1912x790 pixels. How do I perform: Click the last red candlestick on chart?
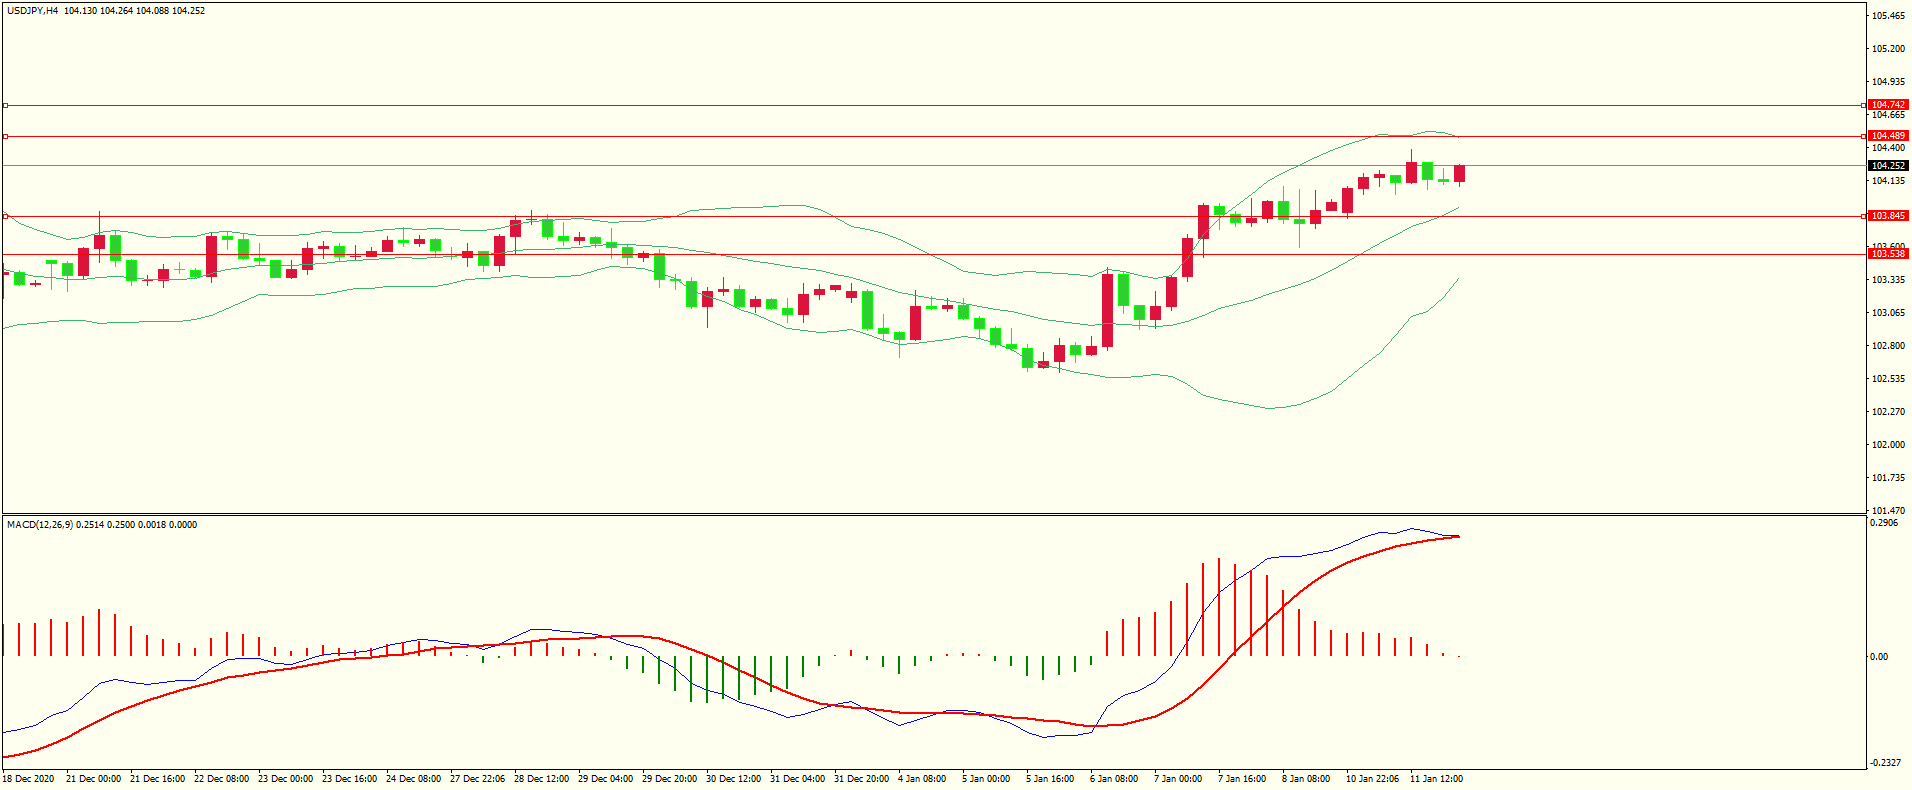1460,174
